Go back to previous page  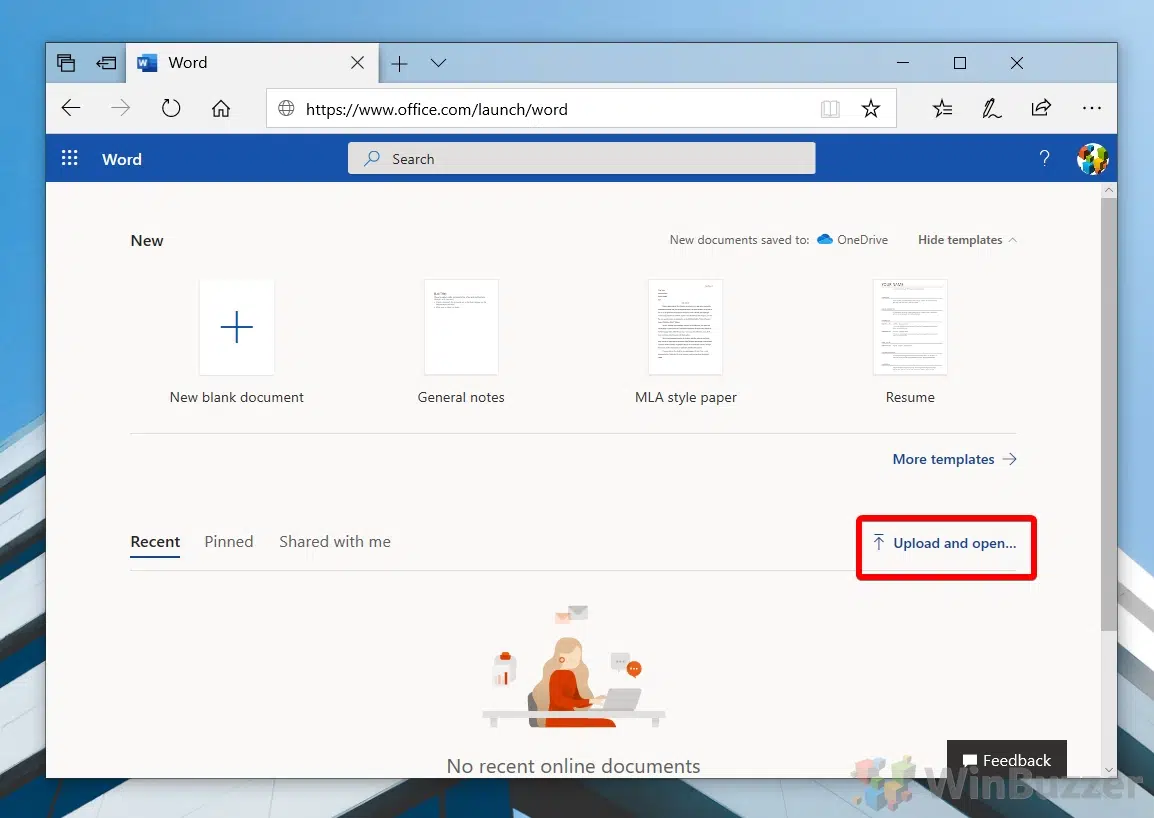[x=71, y=108]
